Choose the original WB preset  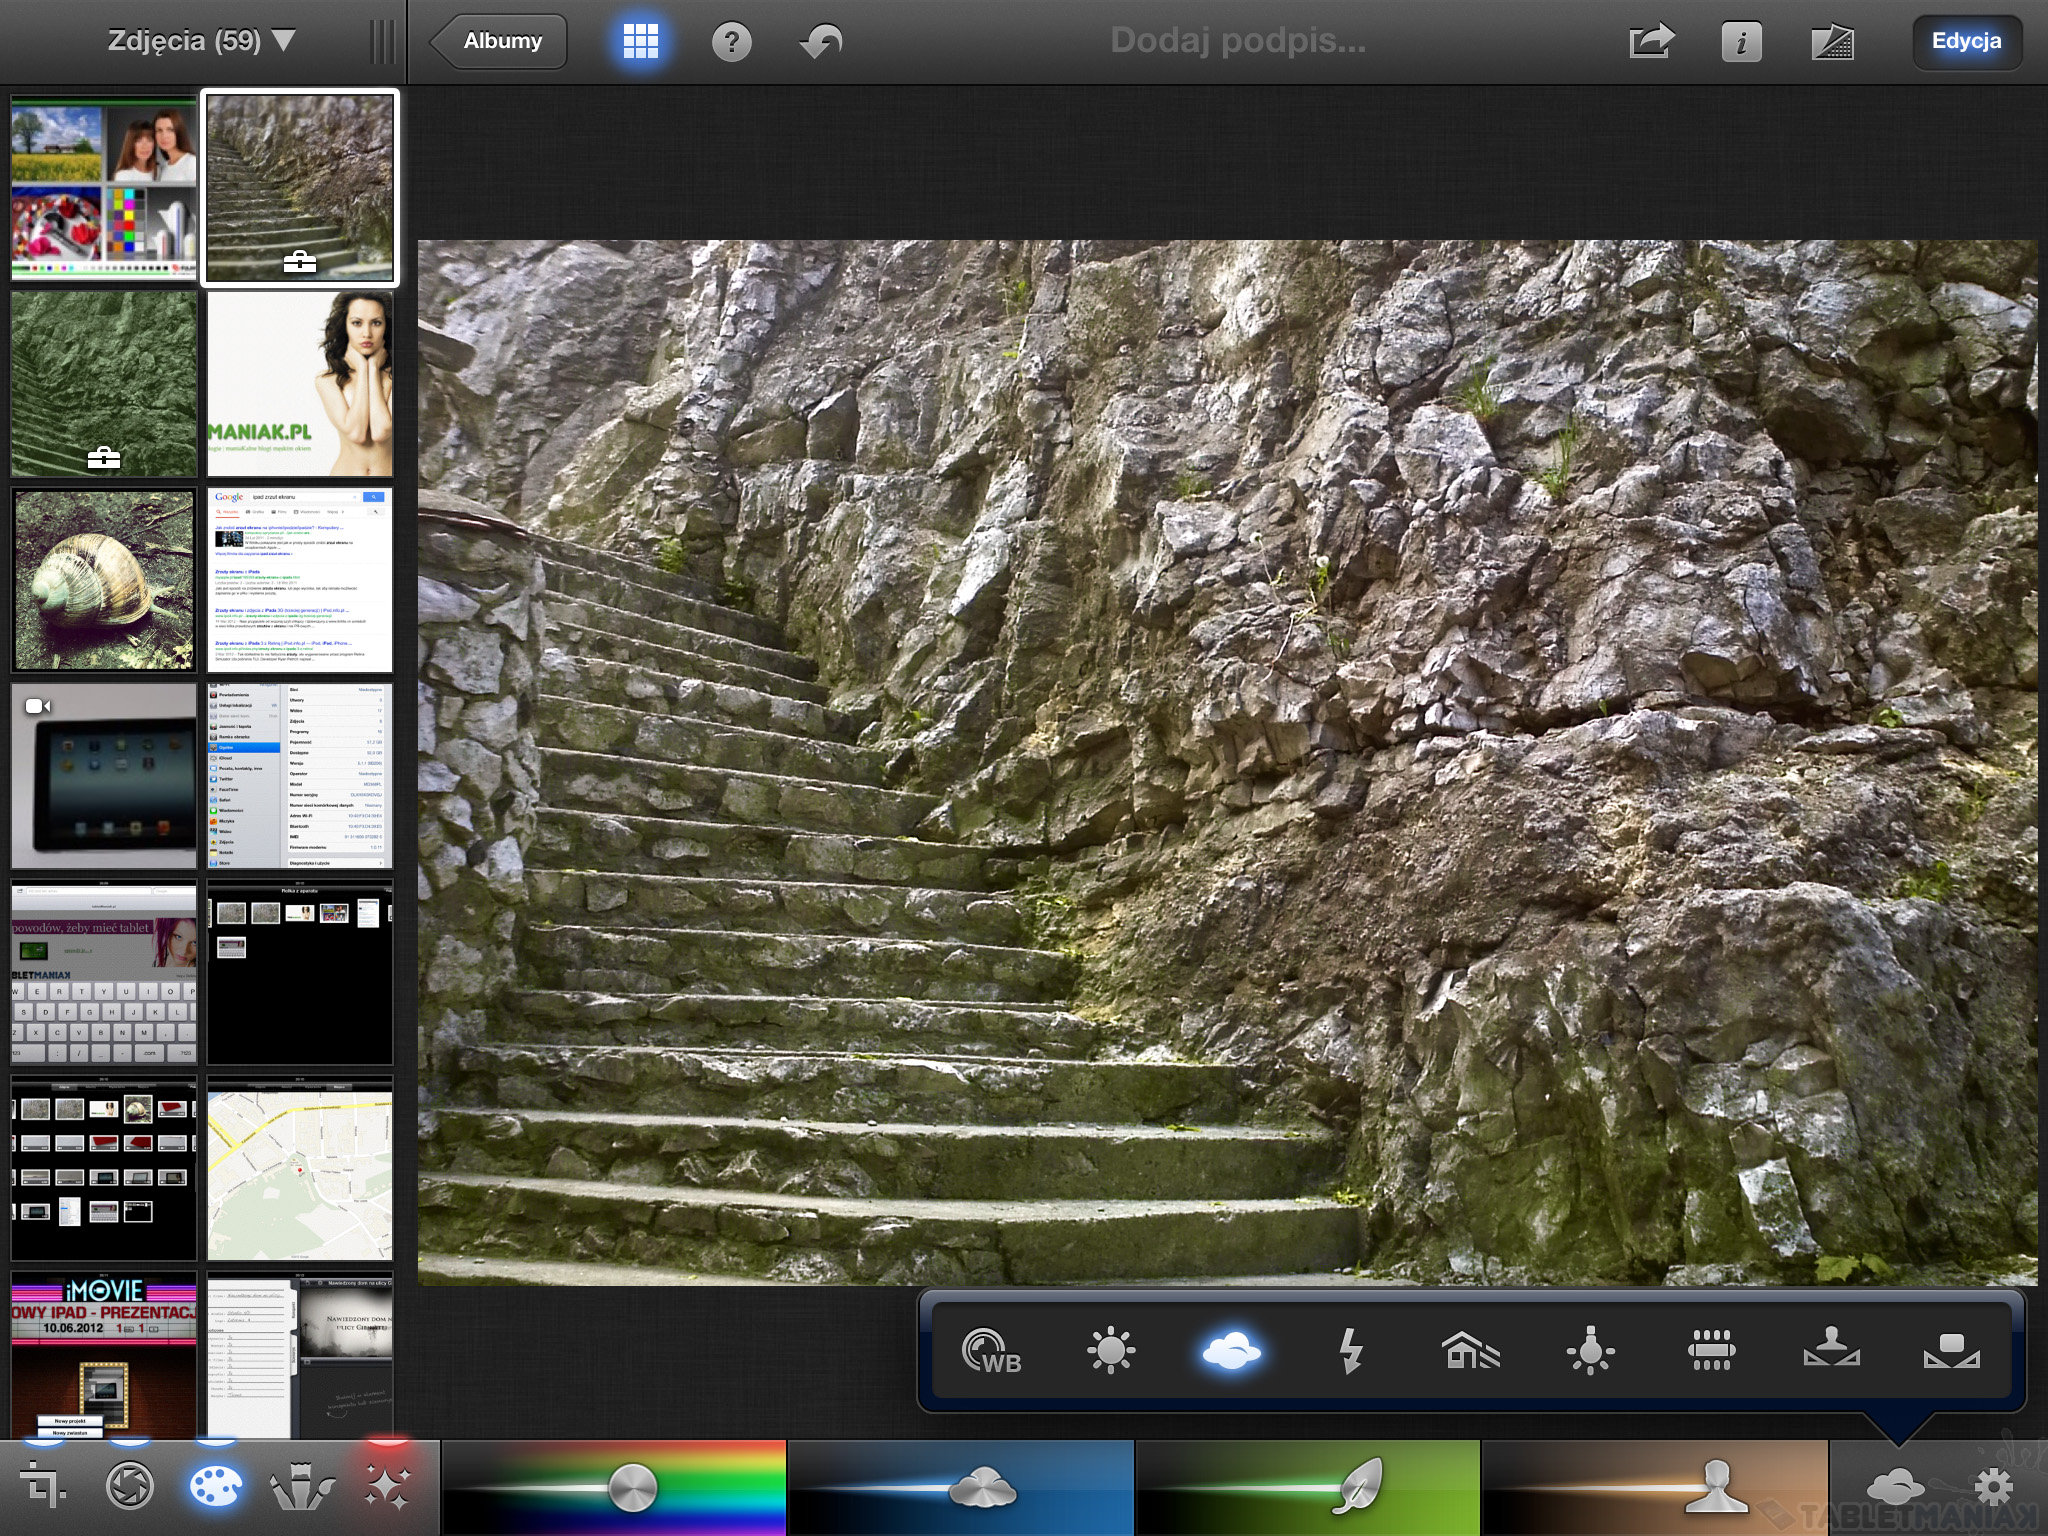pyautogui.click(x=991, y=1352)
